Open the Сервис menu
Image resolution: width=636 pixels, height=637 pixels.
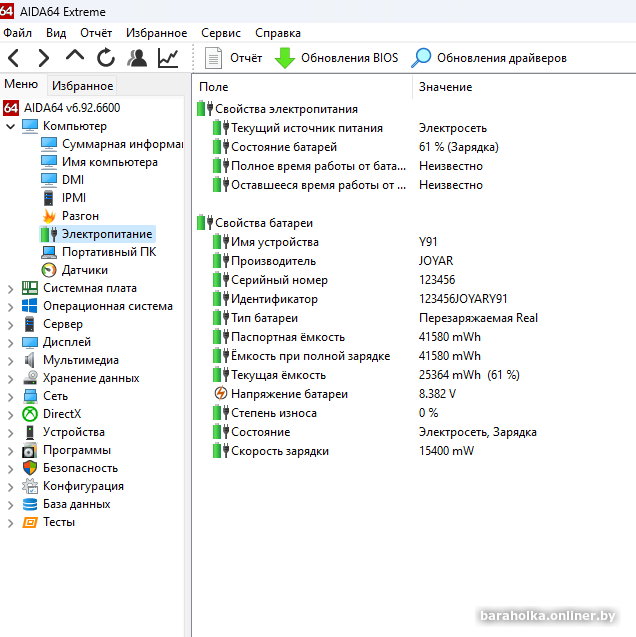(x=221, y=33)
